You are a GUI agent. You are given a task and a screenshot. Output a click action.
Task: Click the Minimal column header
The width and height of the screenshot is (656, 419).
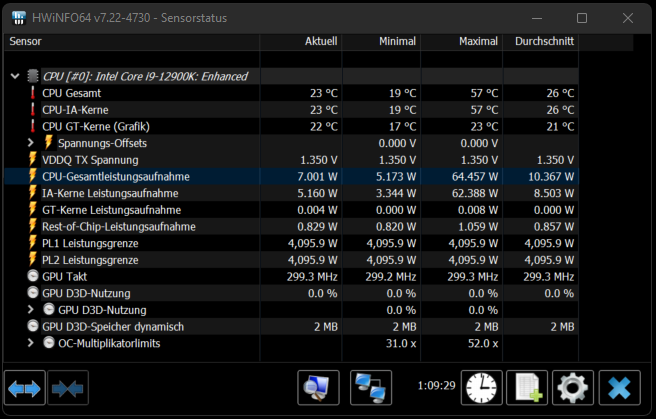[x=382, y=41]
